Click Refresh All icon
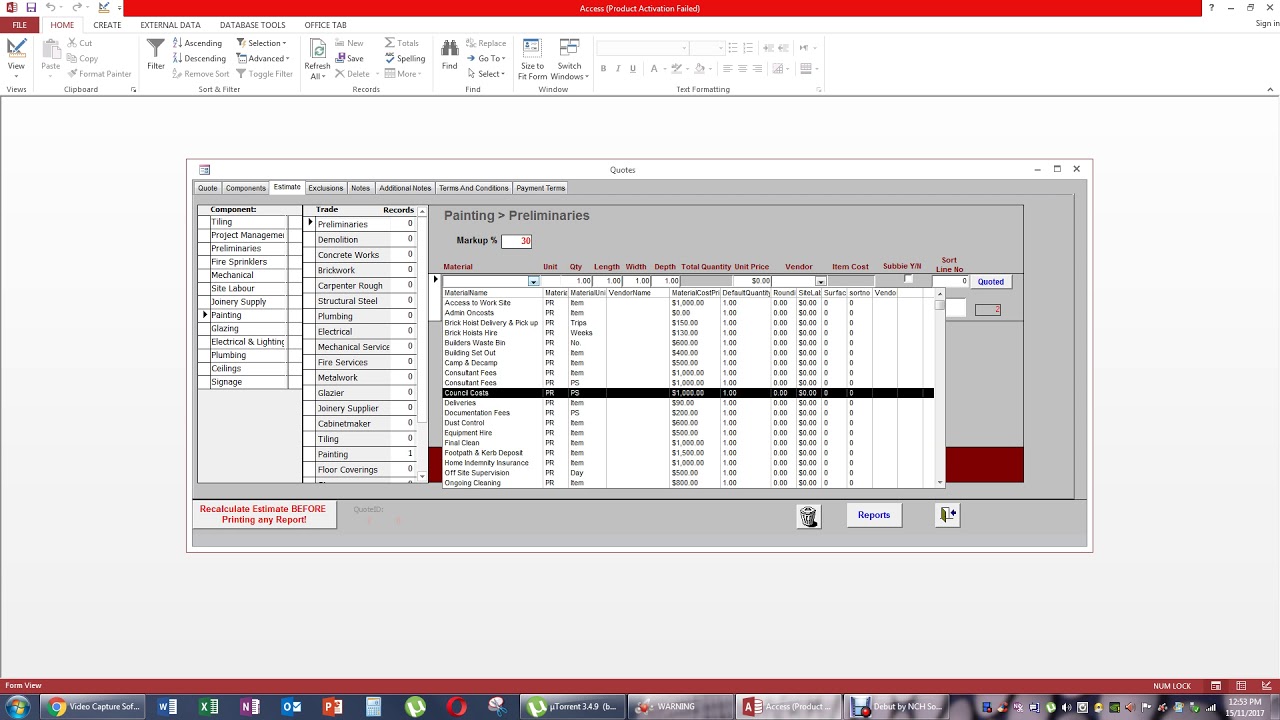Viewport: 1280px width, 720px height. (x=318, y=50)
